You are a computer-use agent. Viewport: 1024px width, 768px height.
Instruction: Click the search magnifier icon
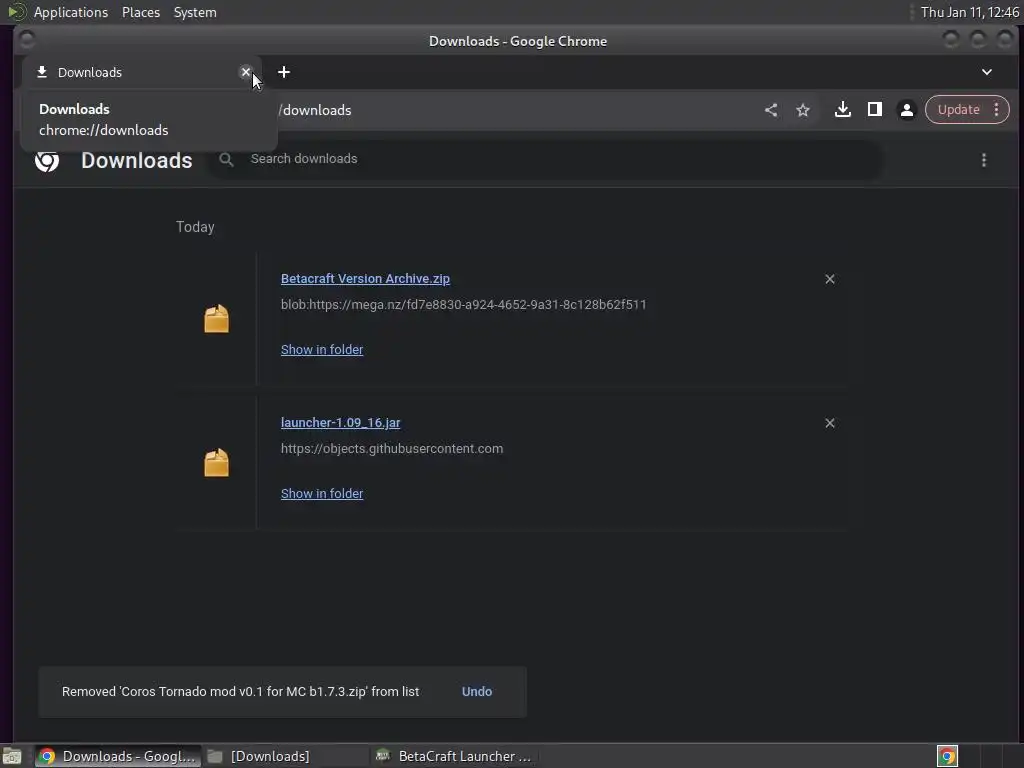tap(226, 159)
